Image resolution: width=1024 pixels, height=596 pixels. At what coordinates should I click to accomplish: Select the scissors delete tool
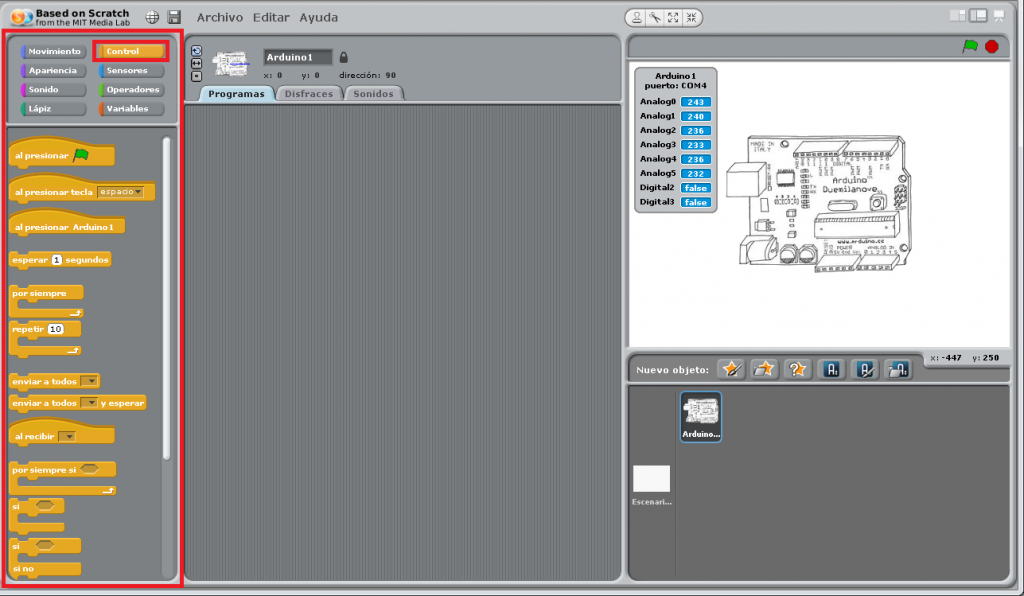pyautogui.click(x=654, y=17)
